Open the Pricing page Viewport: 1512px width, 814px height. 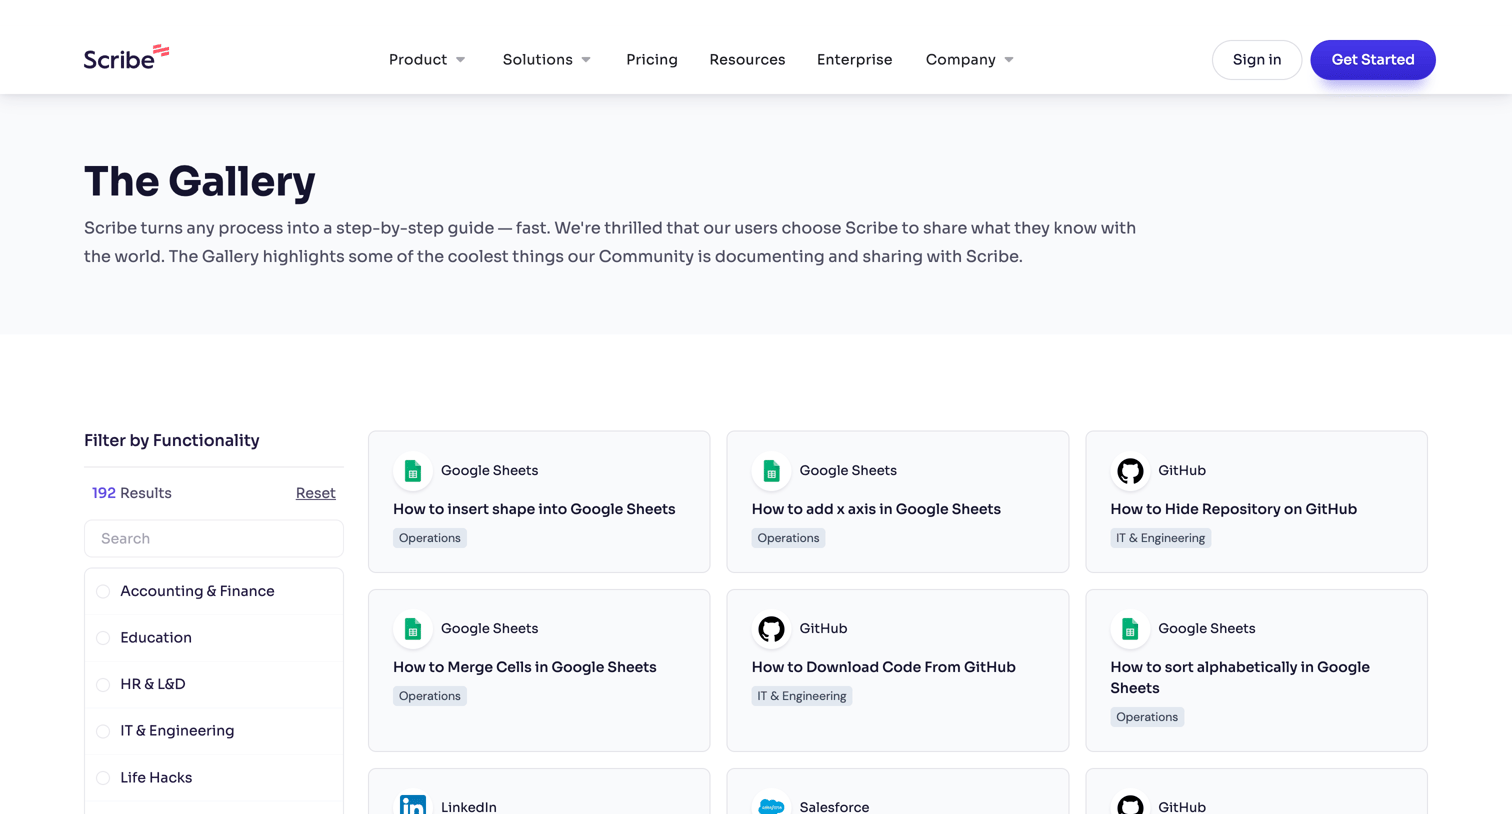click(652, 60)
